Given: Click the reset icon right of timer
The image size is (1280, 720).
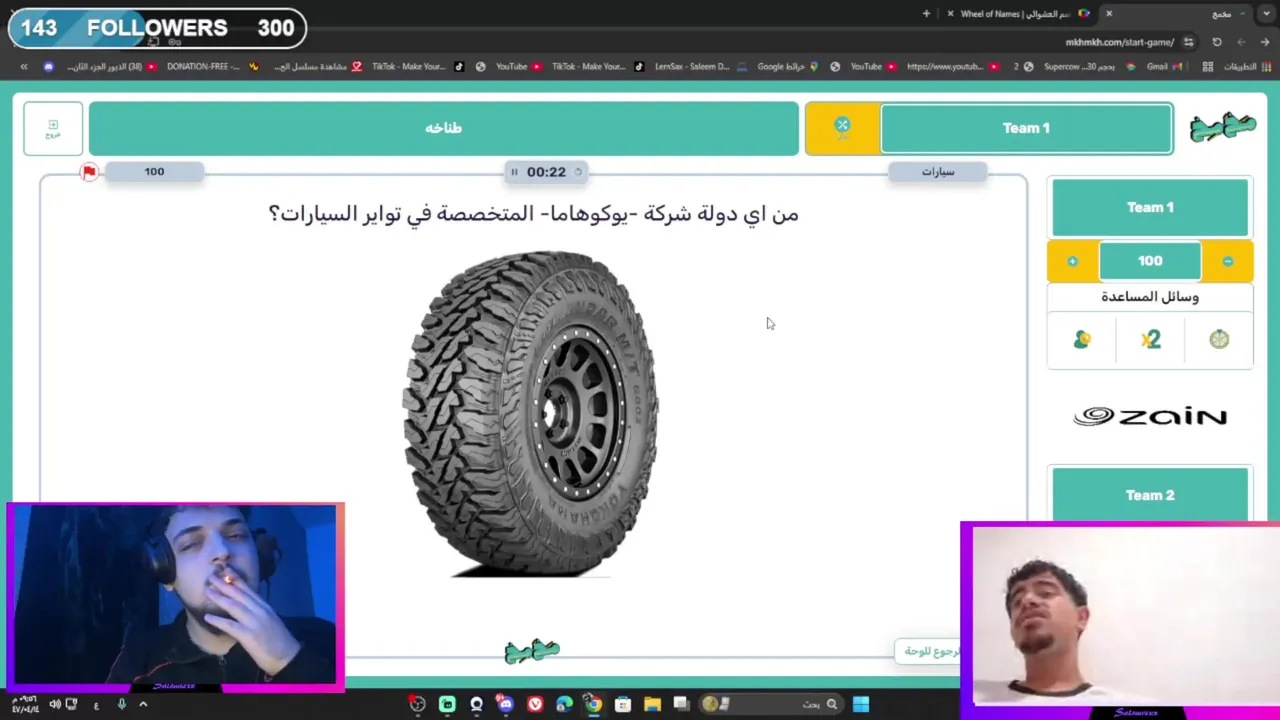Looking at the screenshot, I should [578, 172].
